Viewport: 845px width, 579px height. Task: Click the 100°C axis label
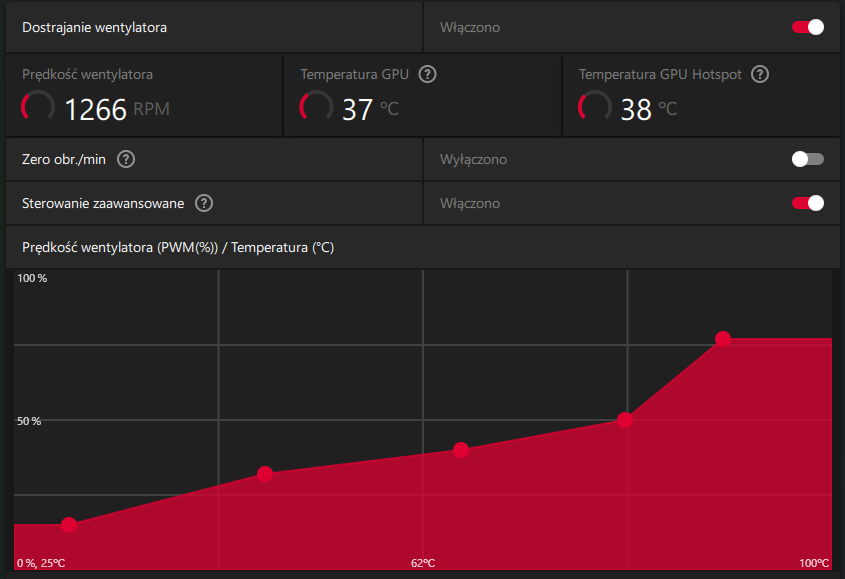point(814,563)
